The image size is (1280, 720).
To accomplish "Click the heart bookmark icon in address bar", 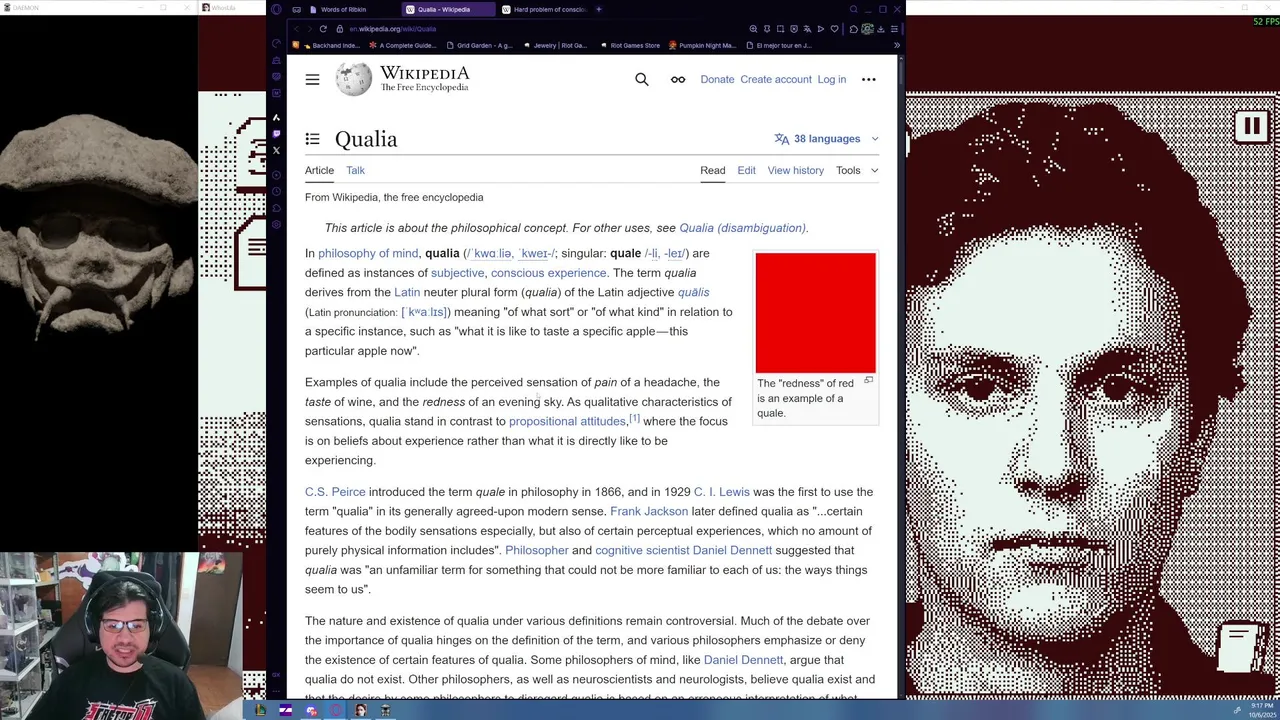I will tap(834, 29).
